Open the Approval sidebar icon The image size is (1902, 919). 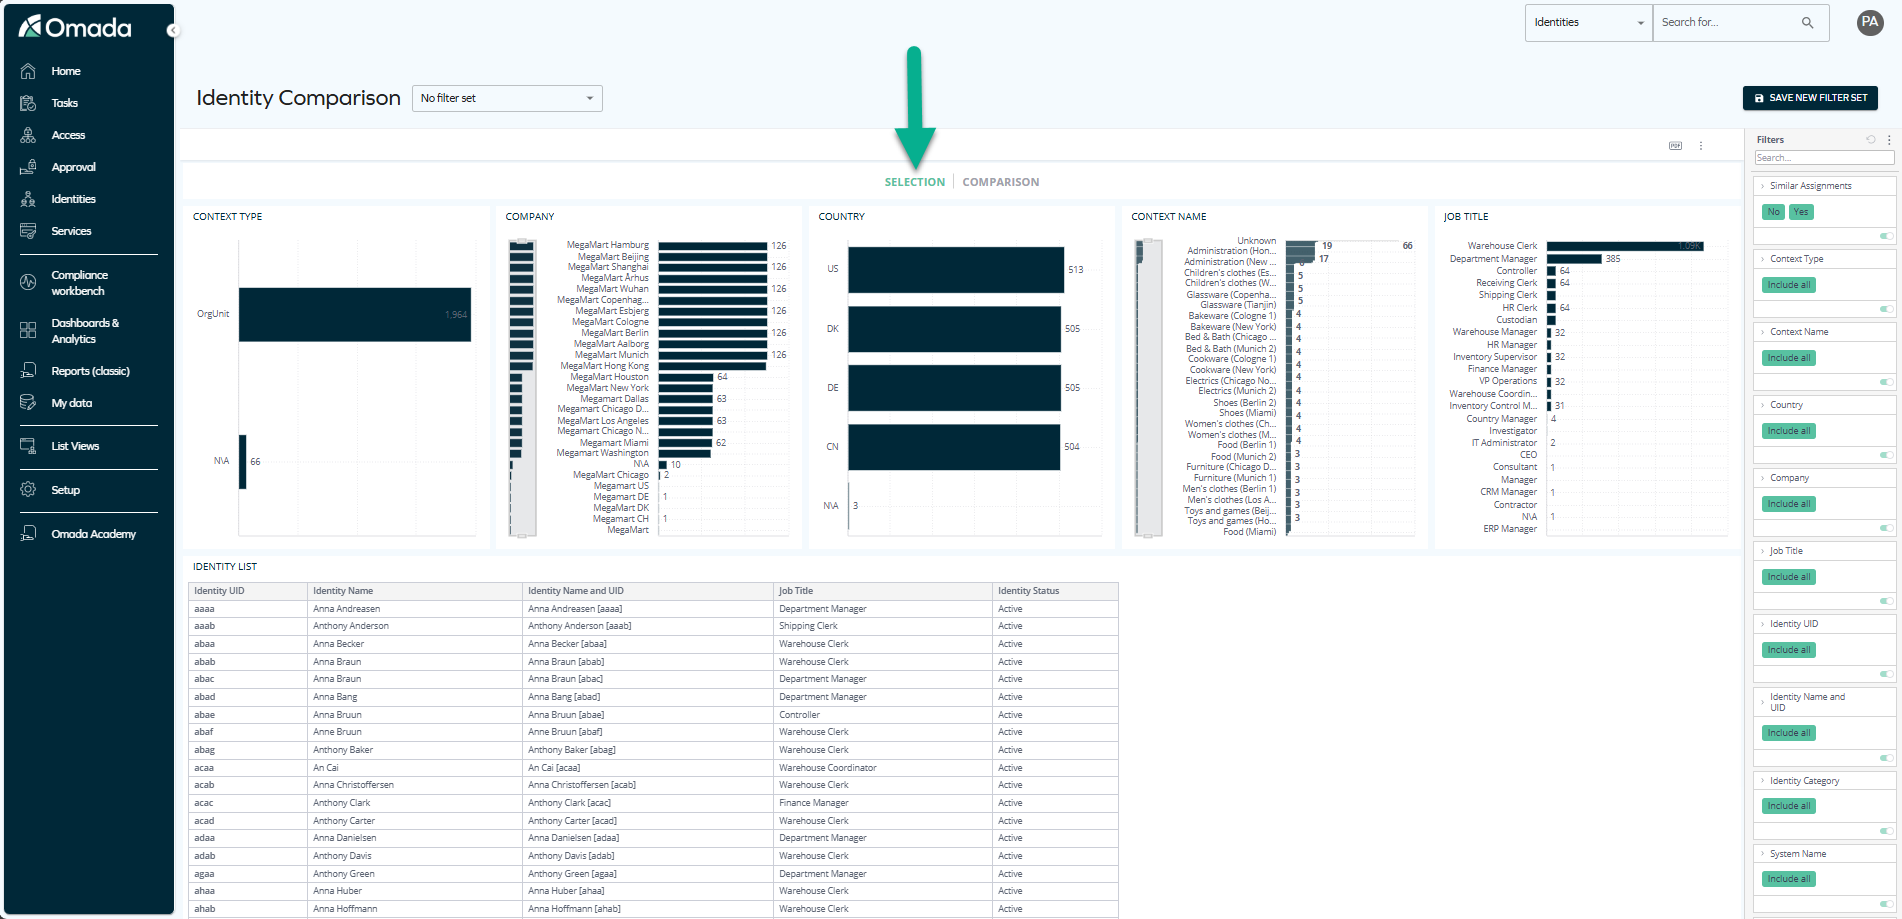[28, 167]
